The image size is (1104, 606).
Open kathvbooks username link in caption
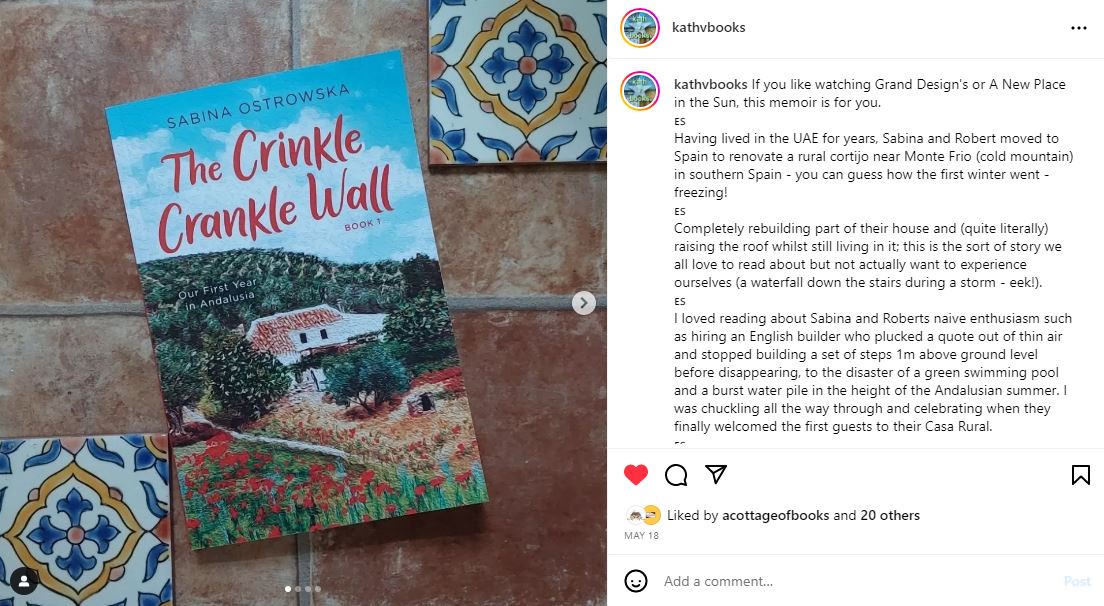[x=710, y=84]
